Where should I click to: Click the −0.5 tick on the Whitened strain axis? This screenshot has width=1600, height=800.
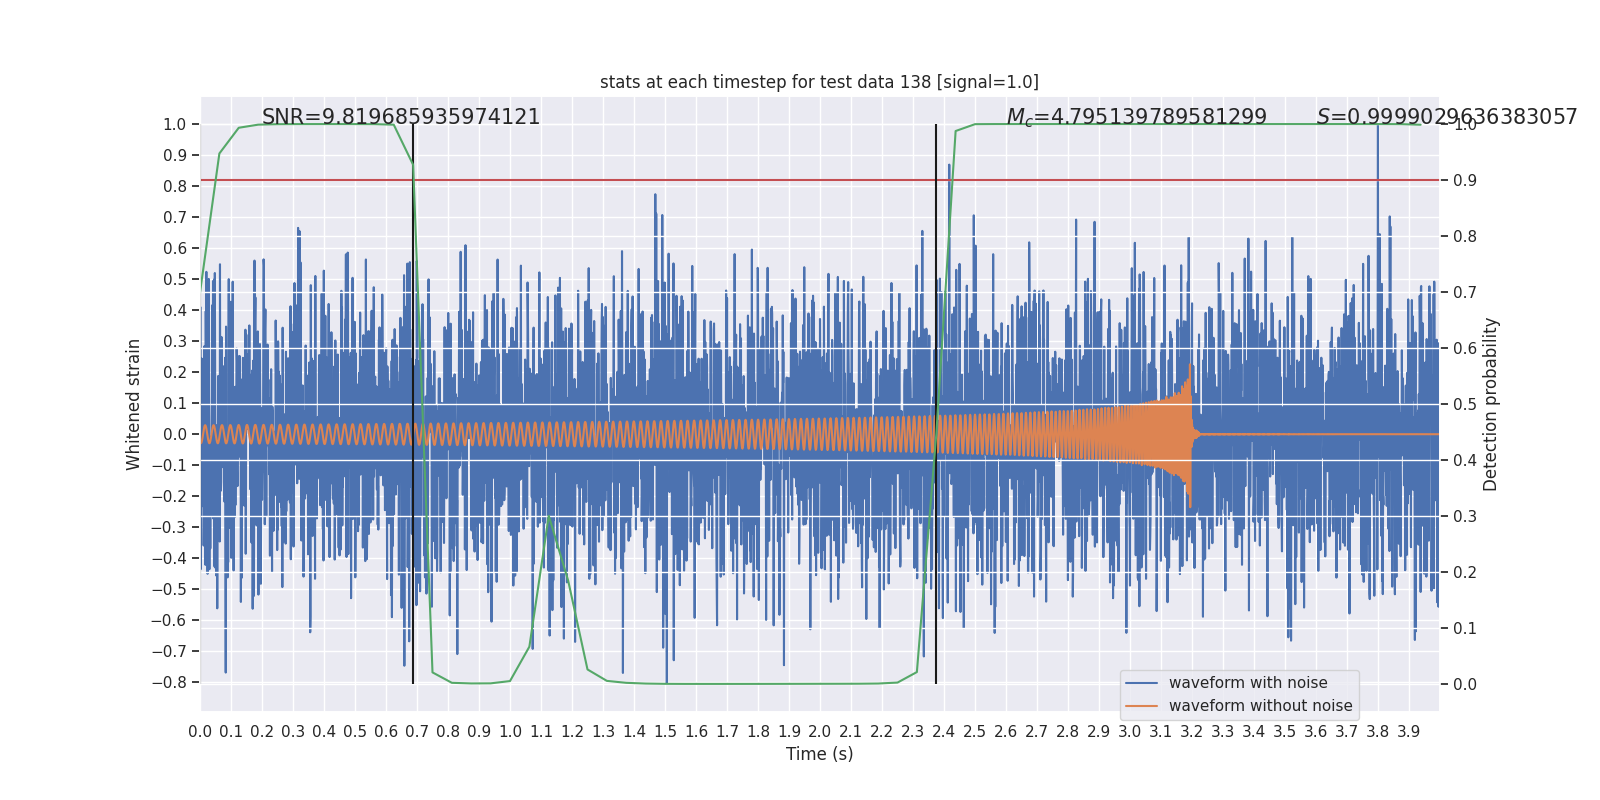coord(169,590)
